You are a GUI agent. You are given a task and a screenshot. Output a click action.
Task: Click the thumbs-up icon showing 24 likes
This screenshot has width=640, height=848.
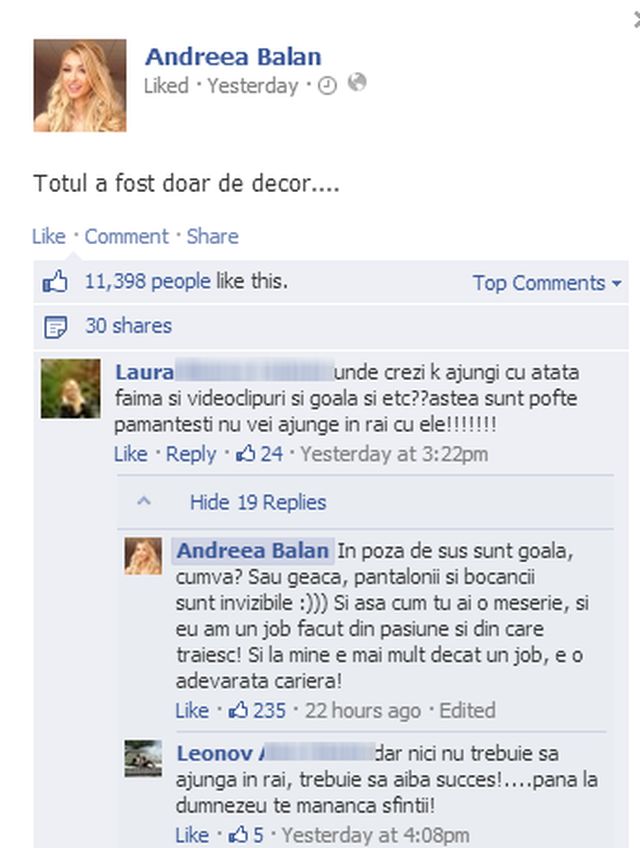pos(245,453)
